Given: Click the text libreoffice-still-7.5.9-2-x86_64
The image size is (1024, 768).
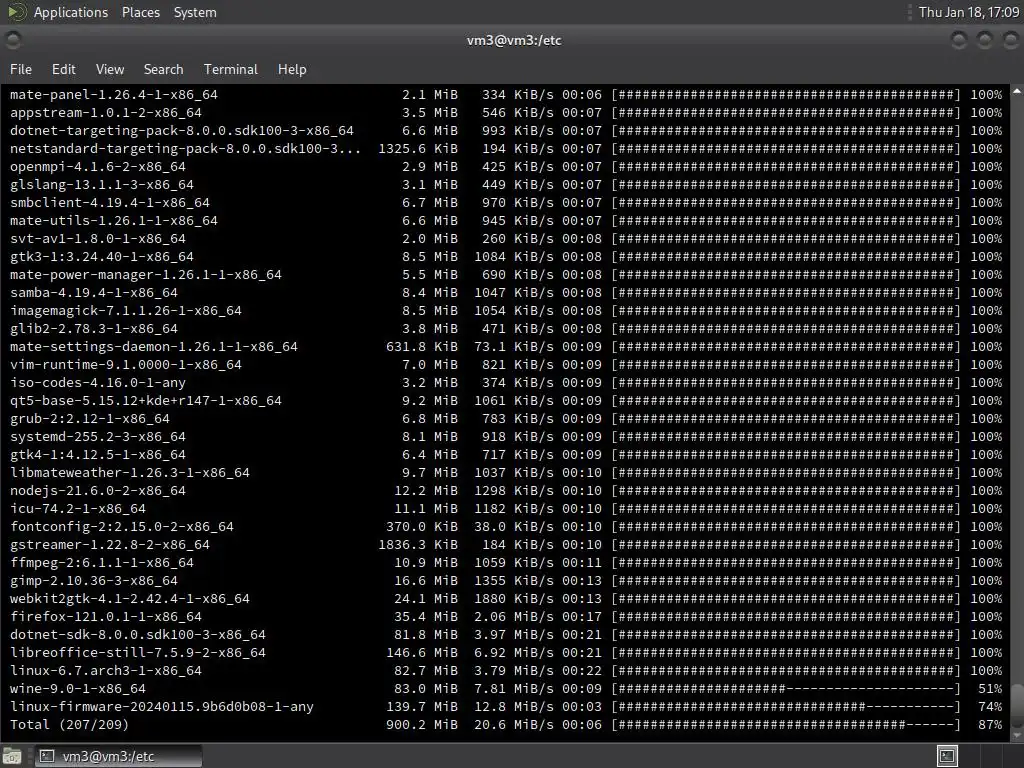Looking at the screenshot, I should click(x=138, y=652).
